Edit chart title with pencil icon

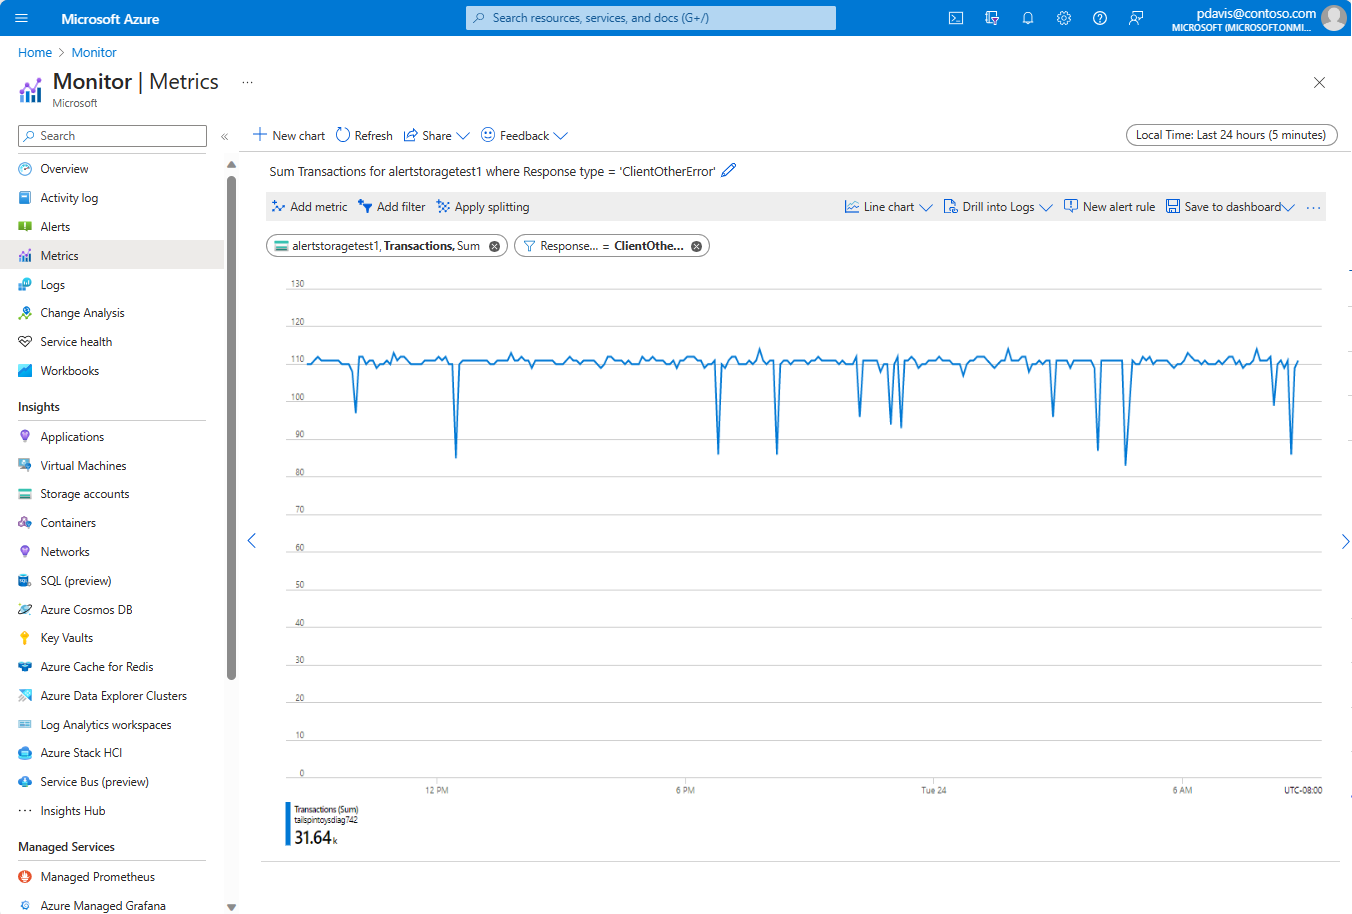pos(729,171)
